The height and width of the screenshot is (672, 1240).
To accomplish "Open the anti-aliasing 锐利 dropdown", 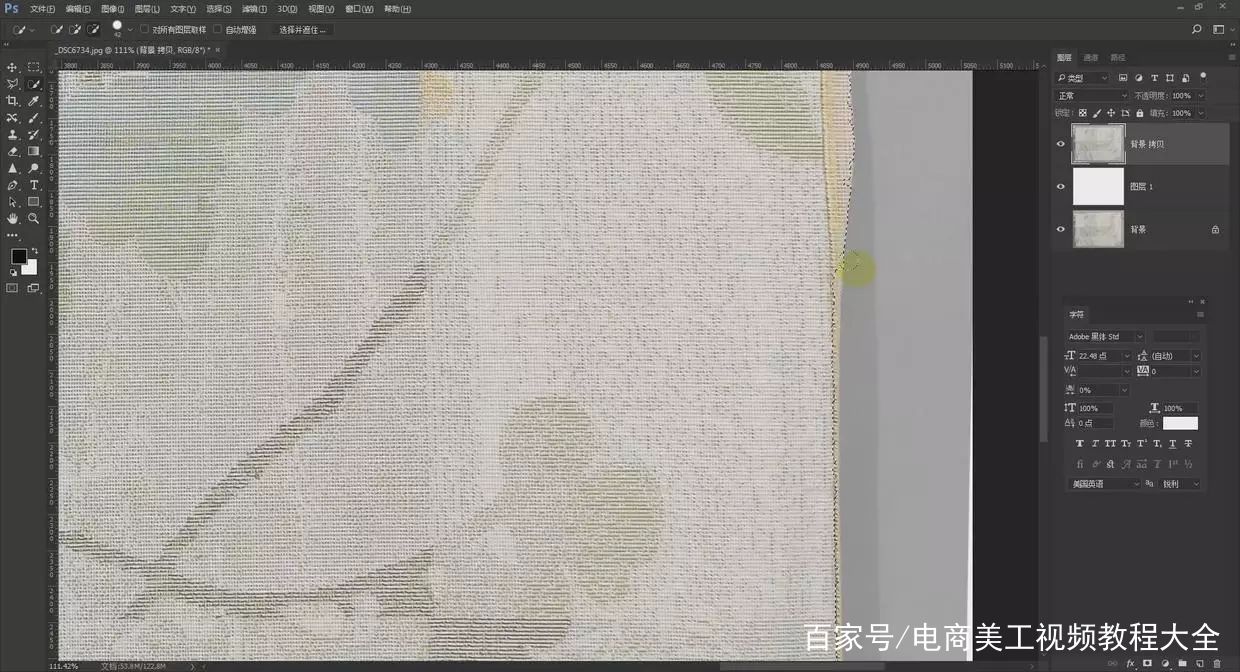I will [x=1181, y=483].
